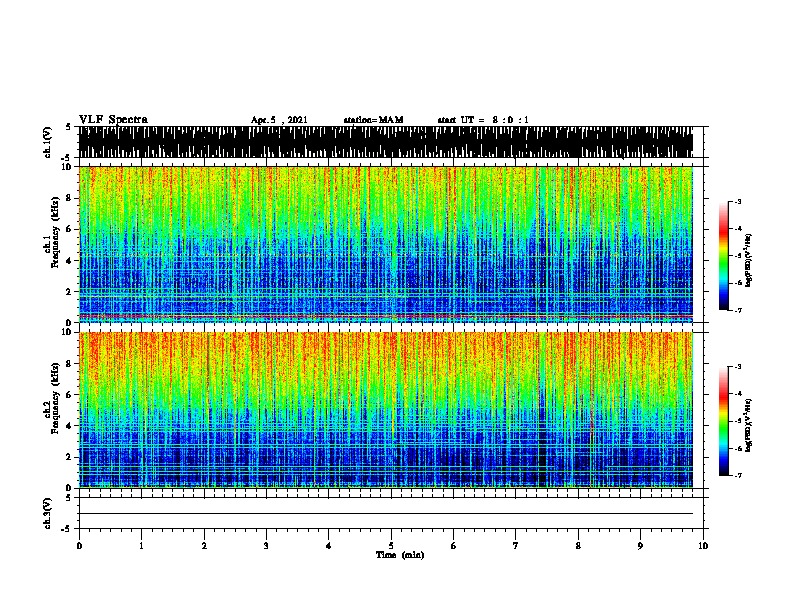Click the "4" kHz tick of ch.2 spectrogram
Viewport: 792px width, 612px height.
click(x=71, y=426)
